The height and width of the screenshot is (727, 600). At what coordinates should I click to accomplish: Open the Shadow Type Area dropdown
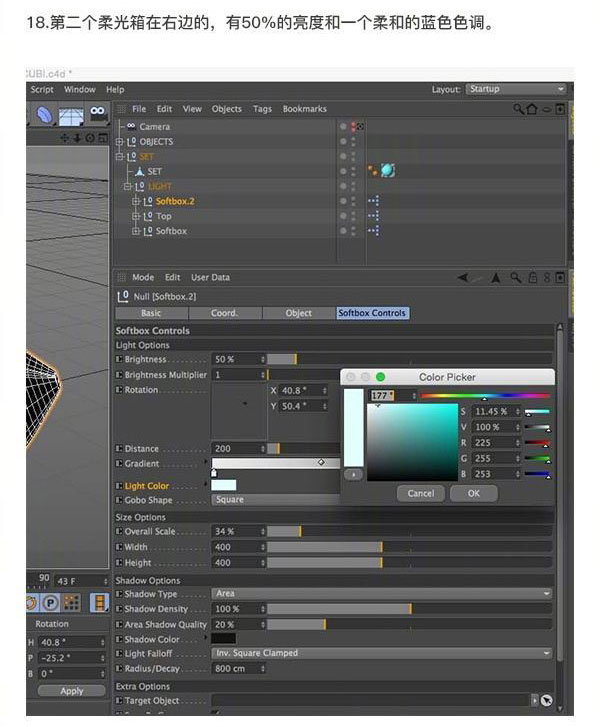pyautogui.click(x=382, y=593)
